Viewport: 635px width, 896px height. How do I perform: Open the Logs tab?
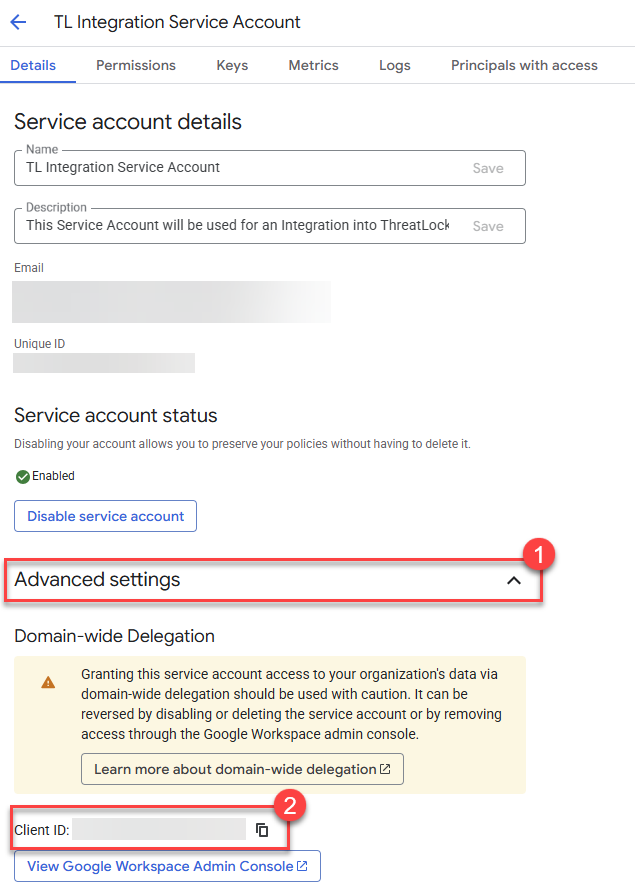394,65
